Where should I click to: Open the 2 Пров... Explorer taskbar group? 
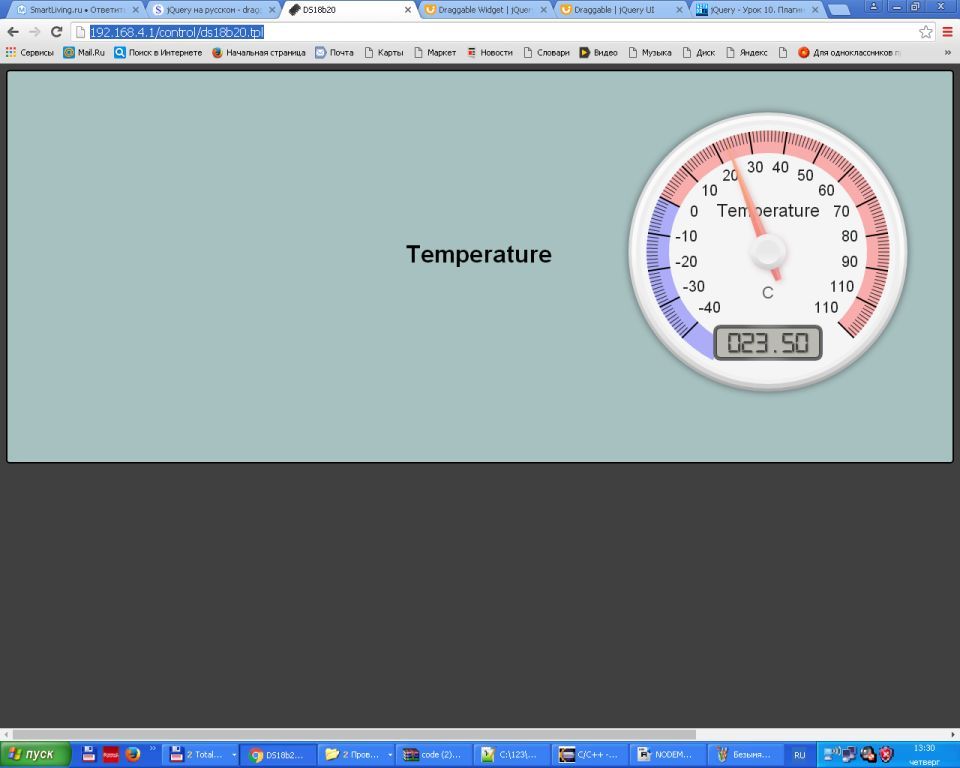click(x=357, y=755)
